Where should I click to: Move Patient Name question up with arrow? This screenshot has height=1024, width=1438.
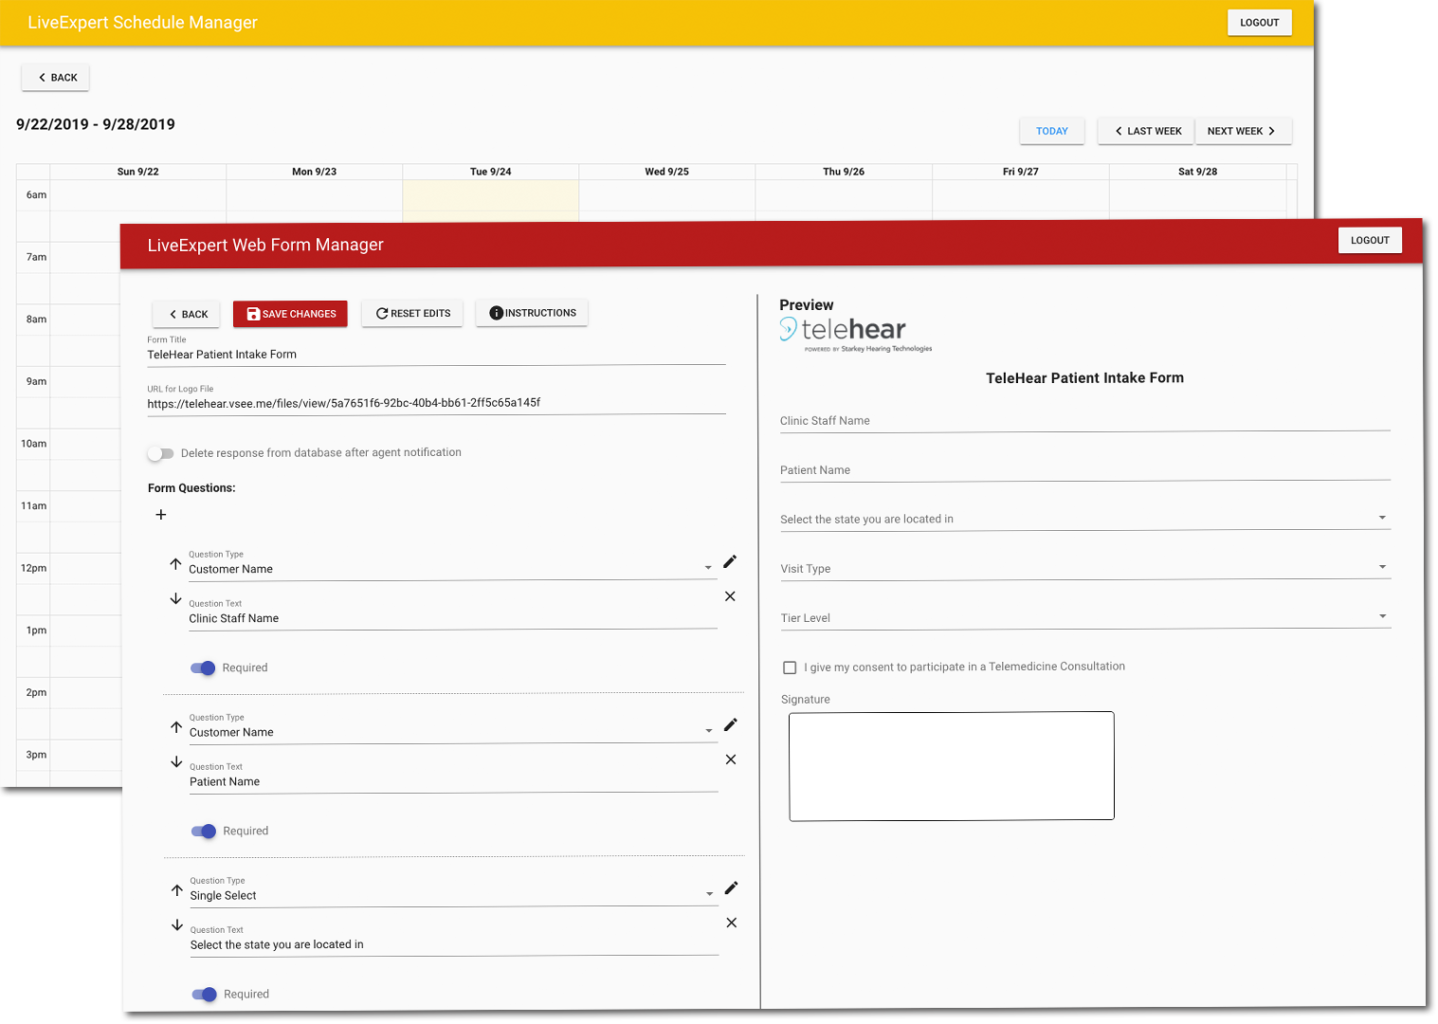pos(177,727)
